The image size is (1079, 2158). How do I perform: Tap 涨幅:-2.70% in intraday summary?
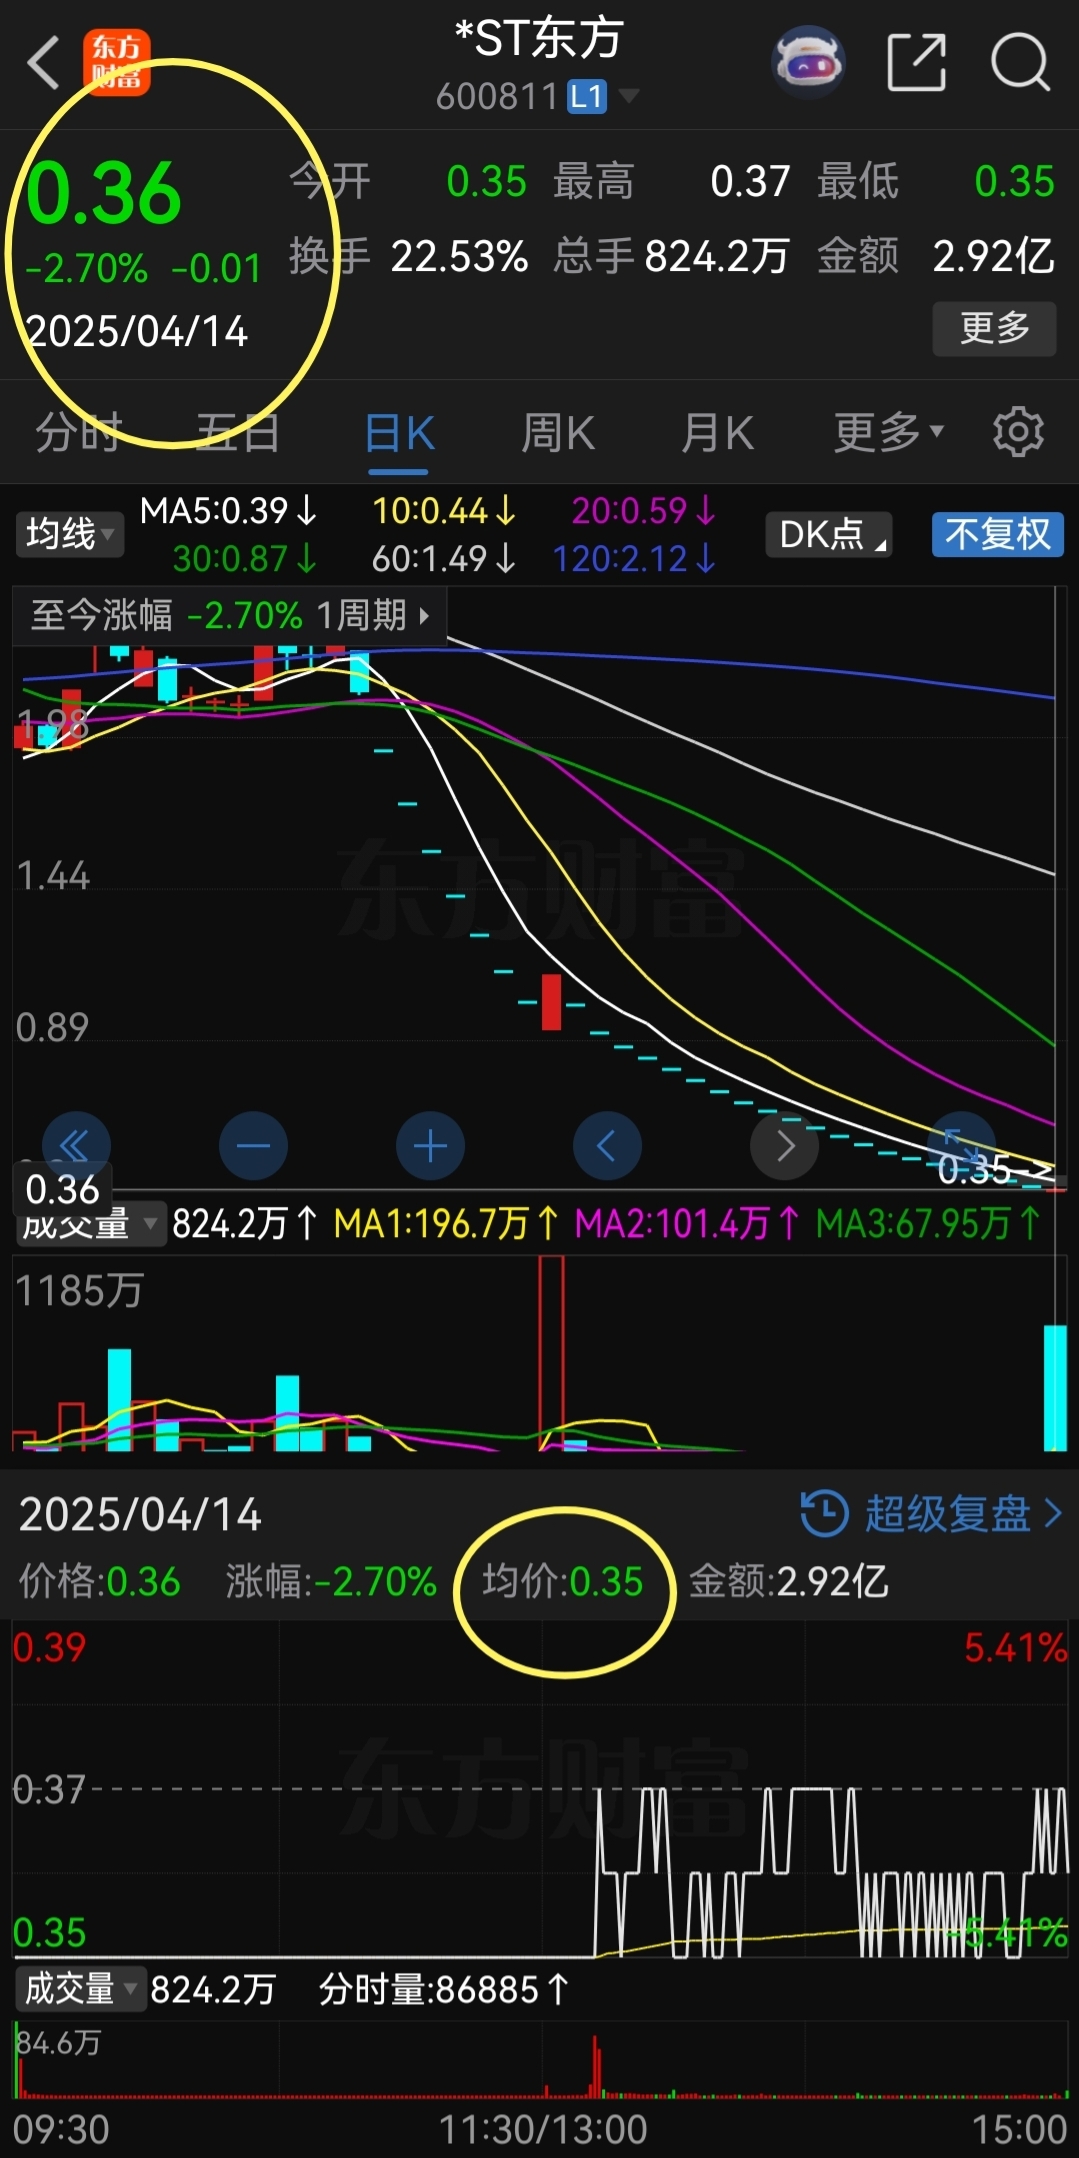click(331, 1581)
